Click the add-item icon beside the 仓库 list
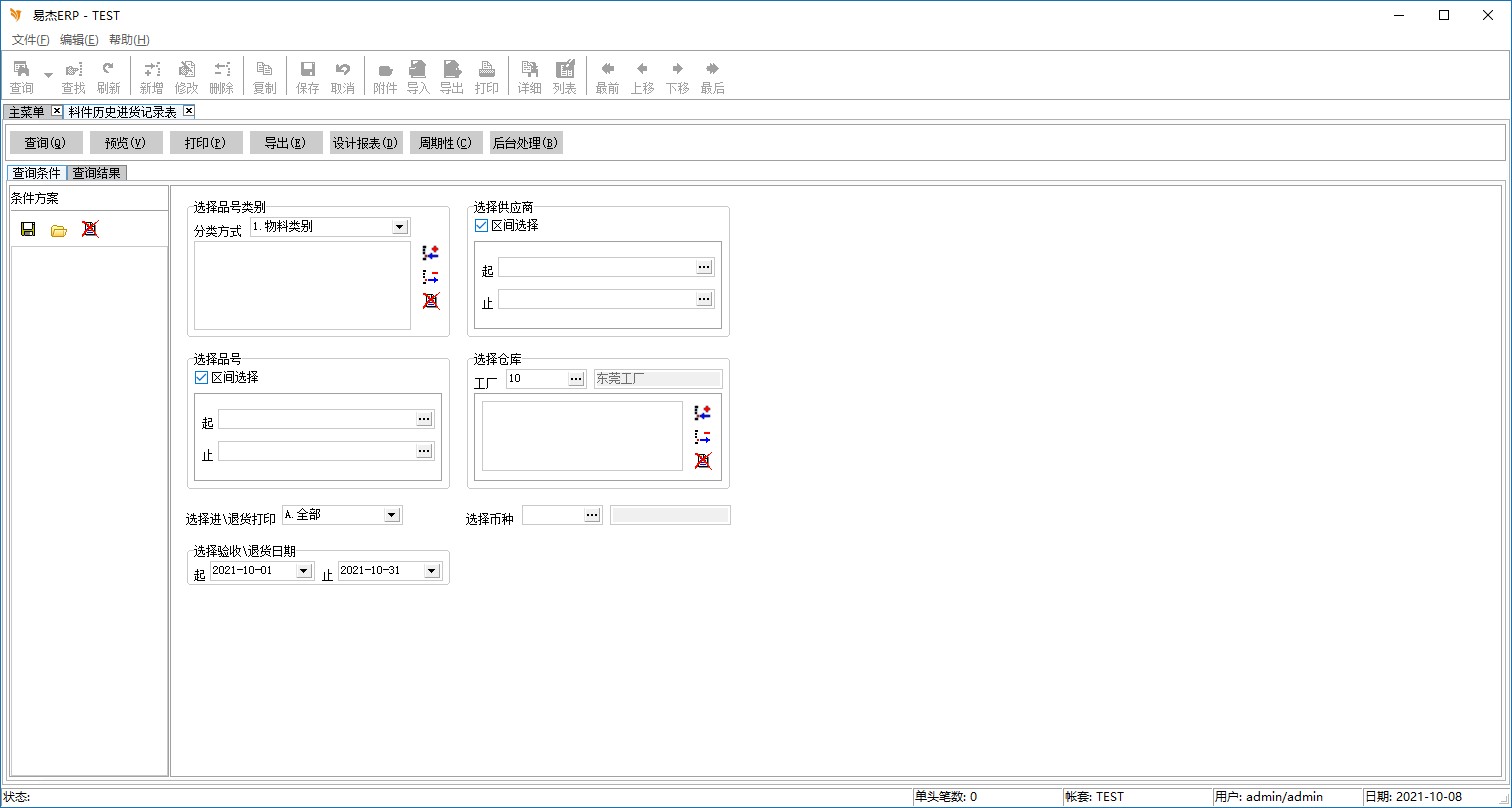1512x808 pixels. coord(703,413)
